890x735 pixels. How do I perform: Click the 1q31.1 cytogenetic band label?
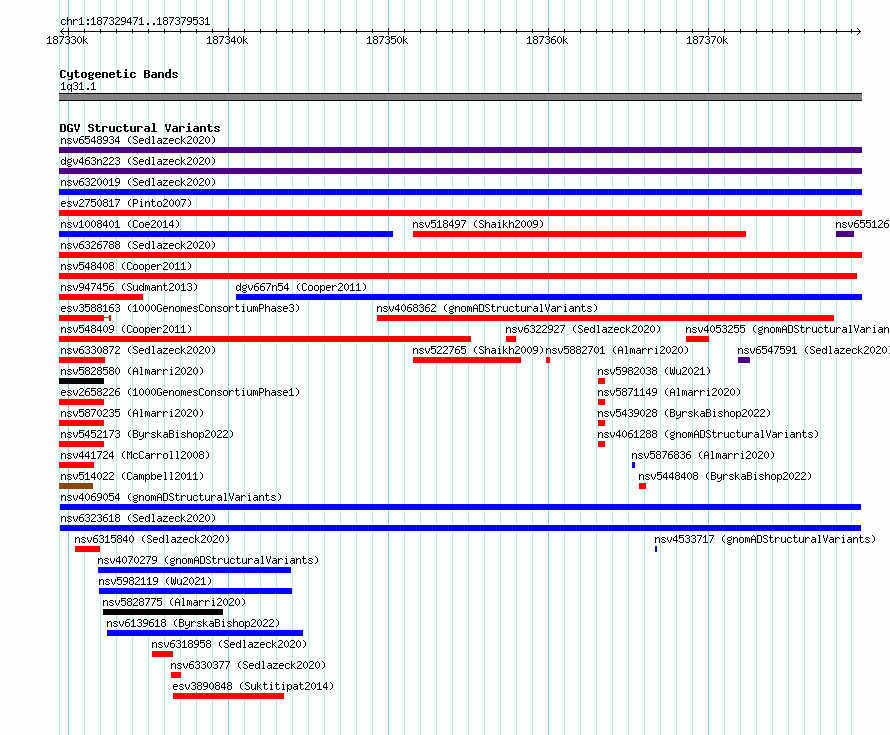78,86
